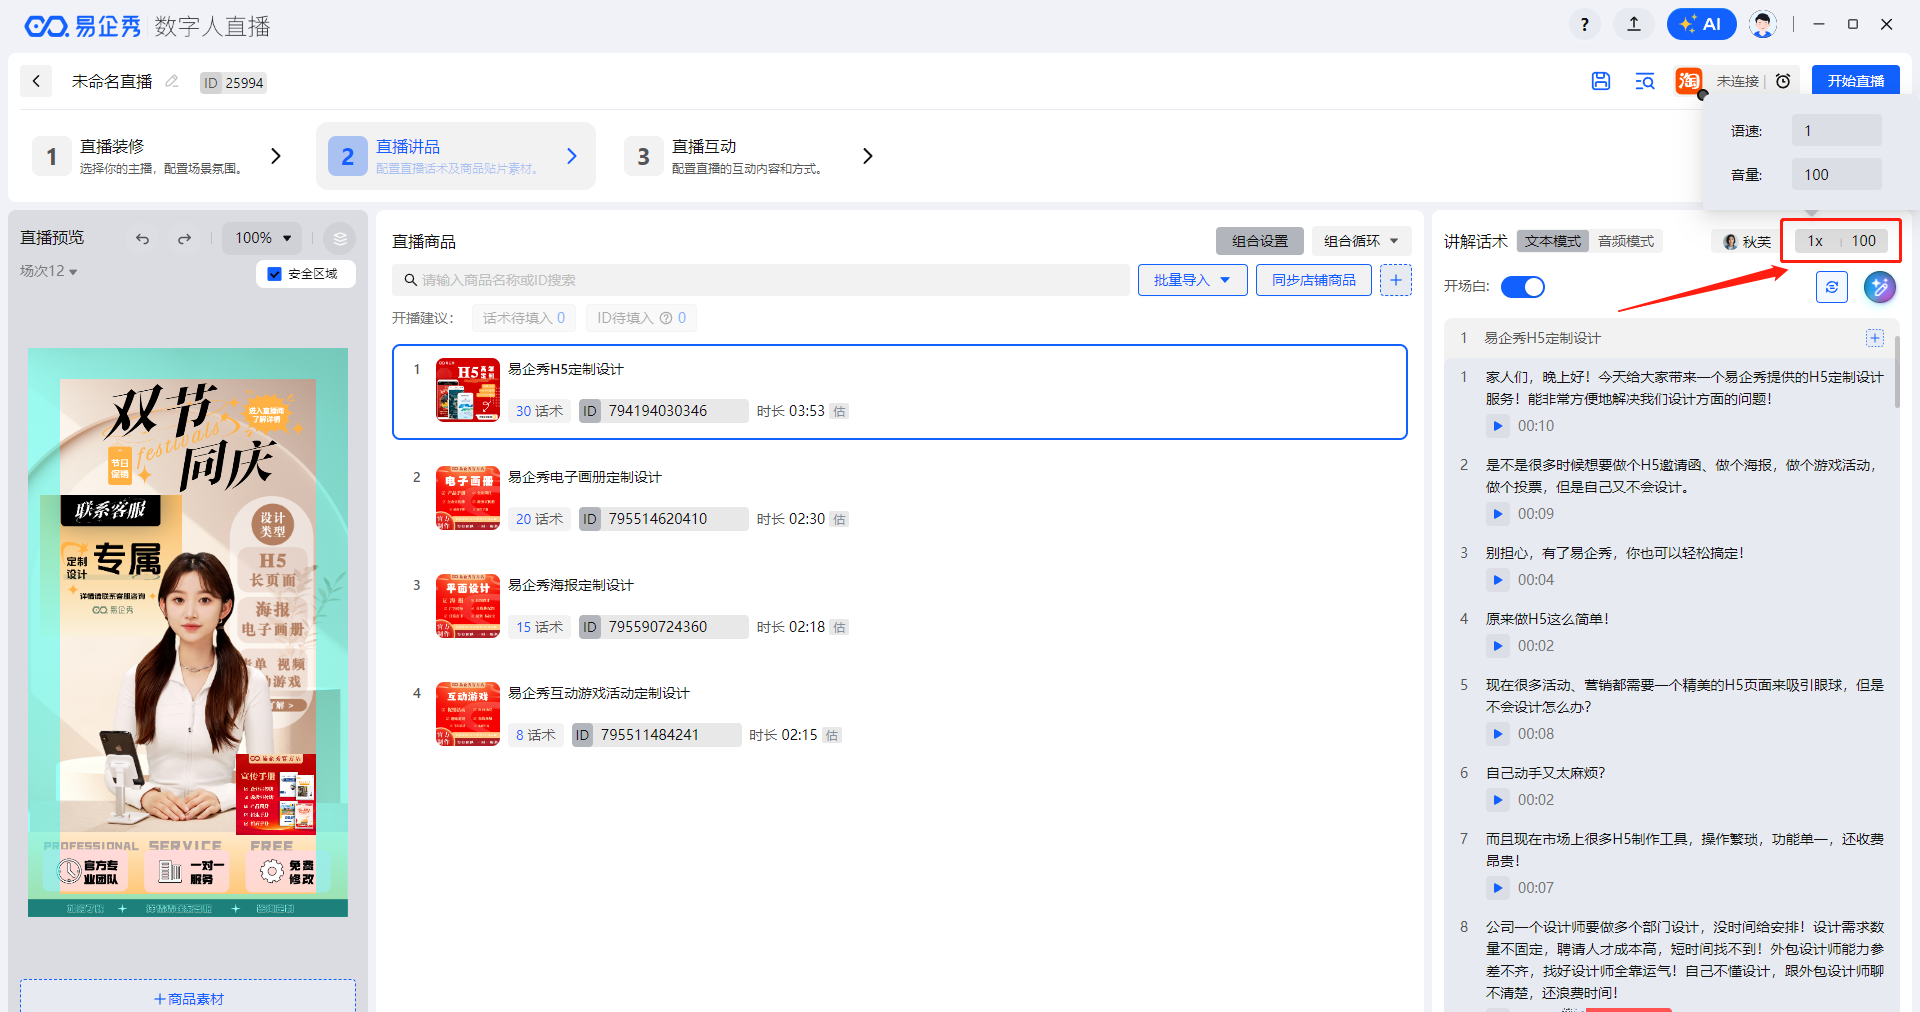Expand the 场次12 dropdown
Viewport: 1920px width, 1012px height.
coord(49,271)
